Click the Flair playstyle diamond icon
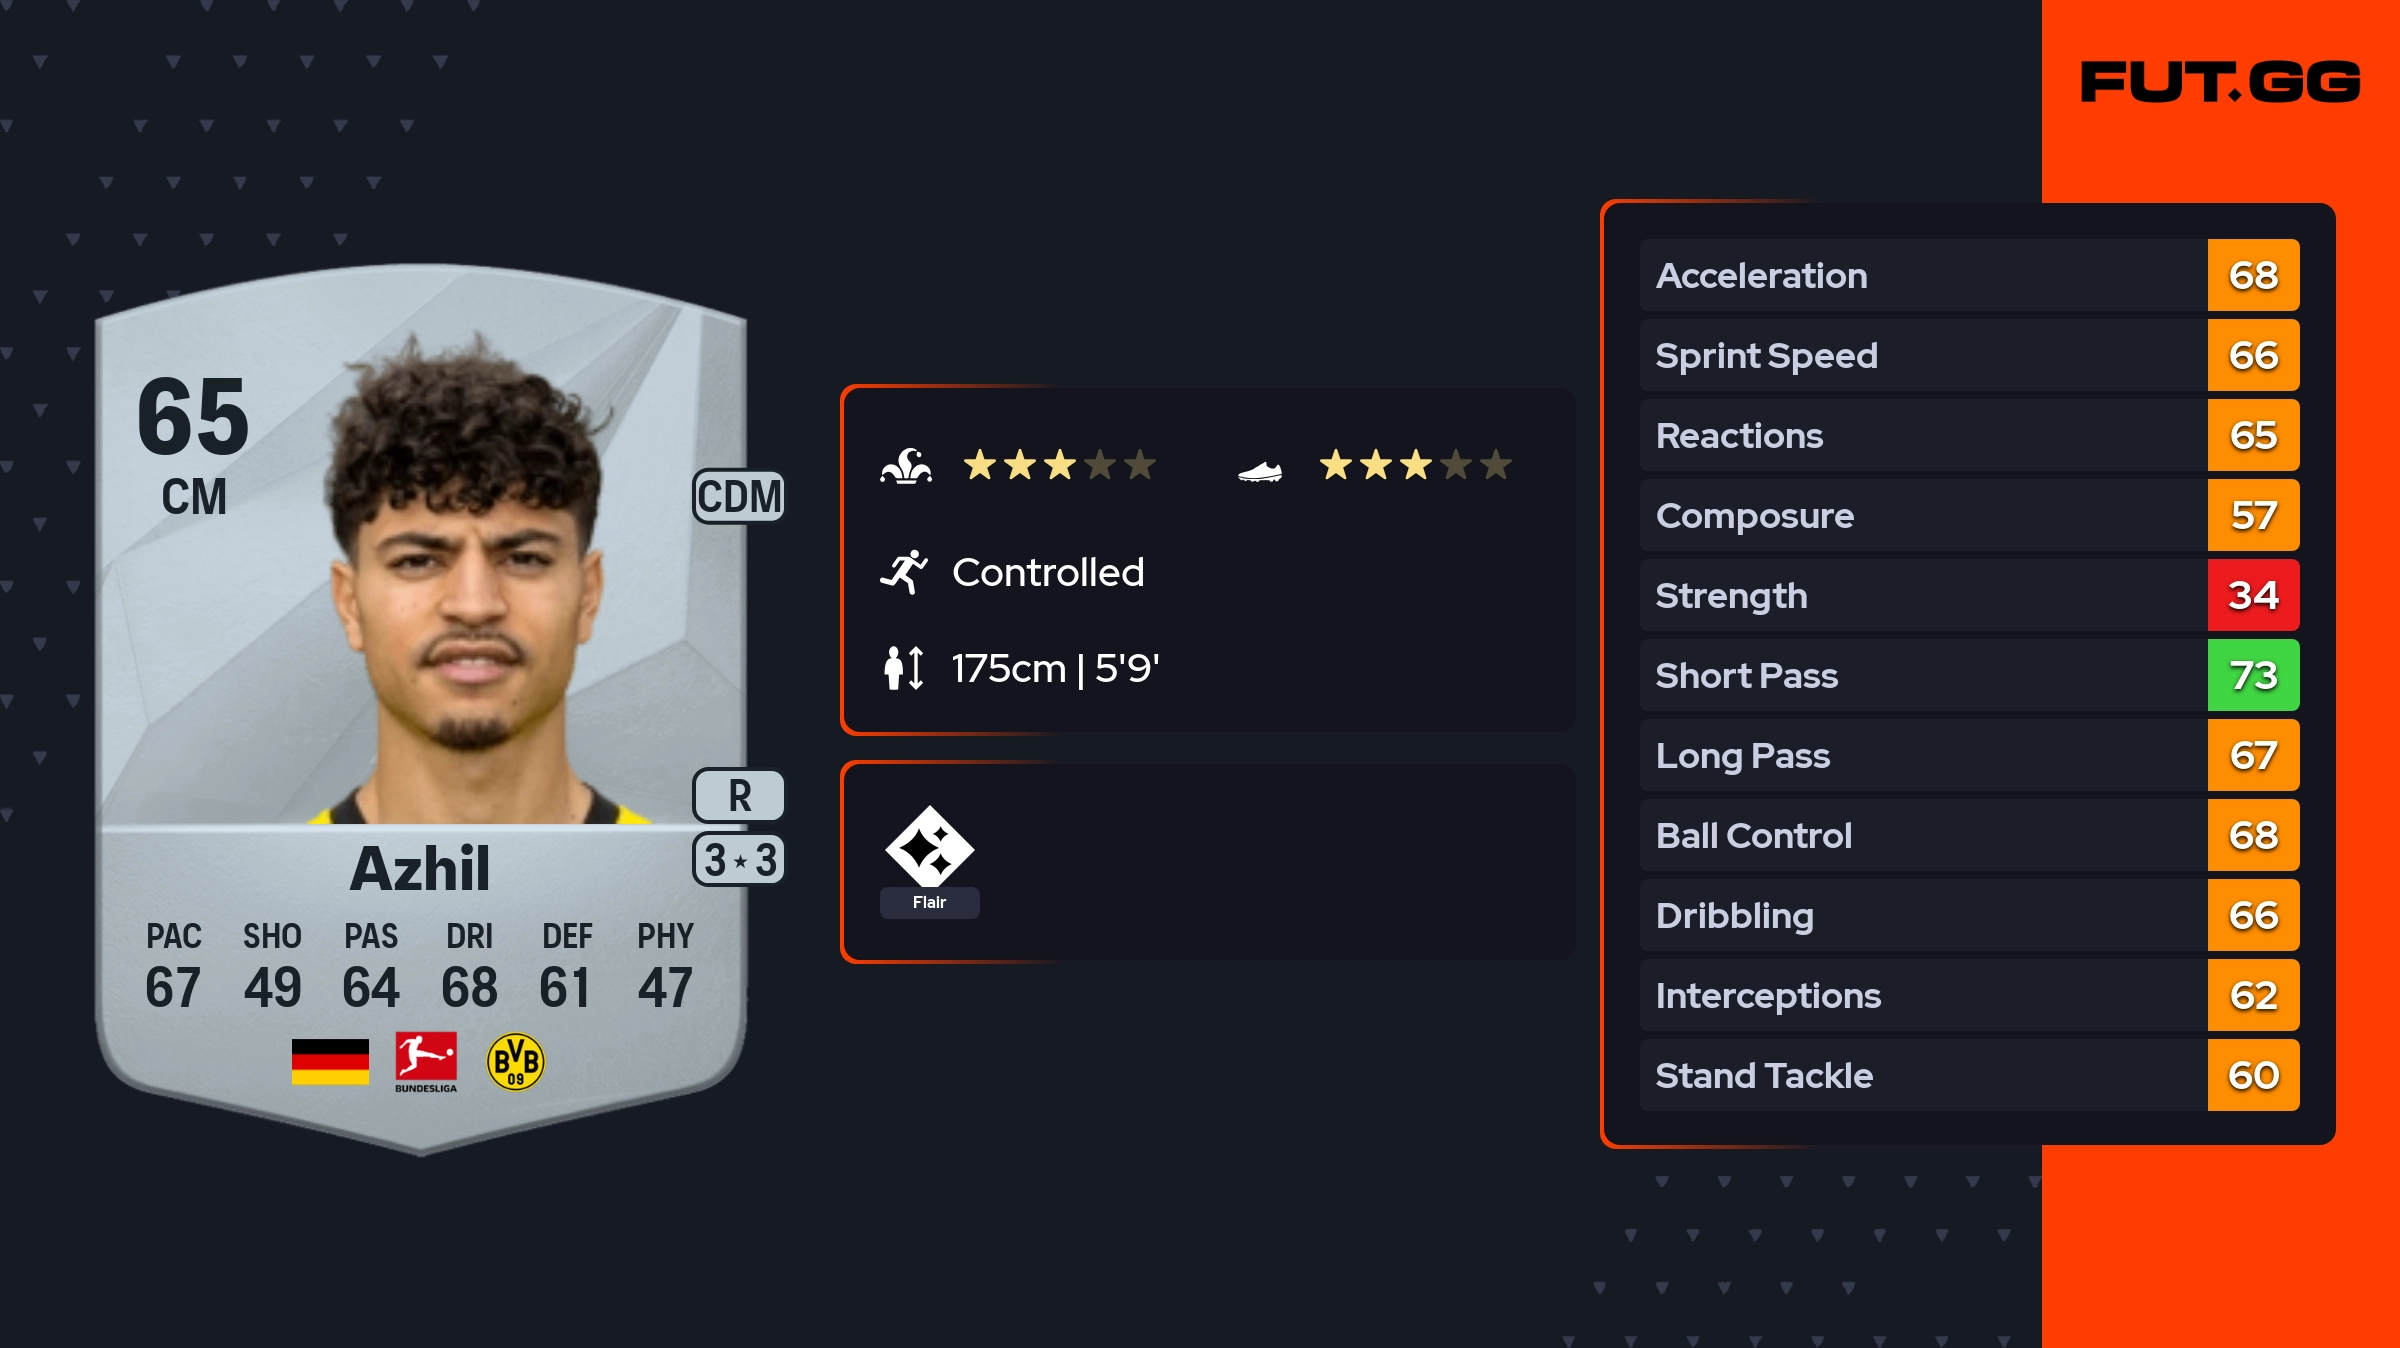 click(x=929, y=847)
